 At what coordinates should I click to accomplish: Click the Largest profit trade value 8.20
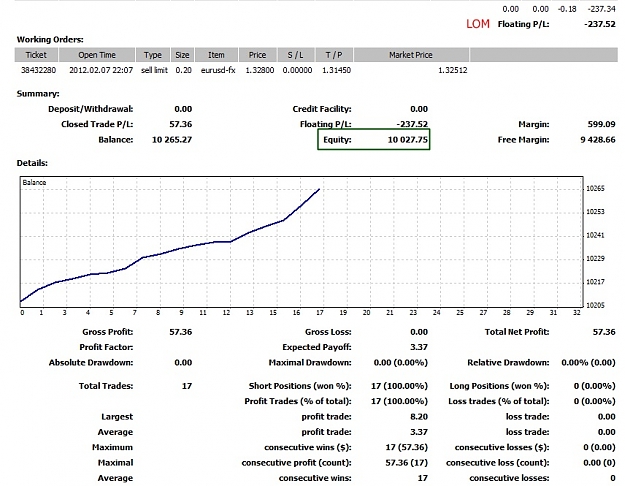[x=419, y=417]
